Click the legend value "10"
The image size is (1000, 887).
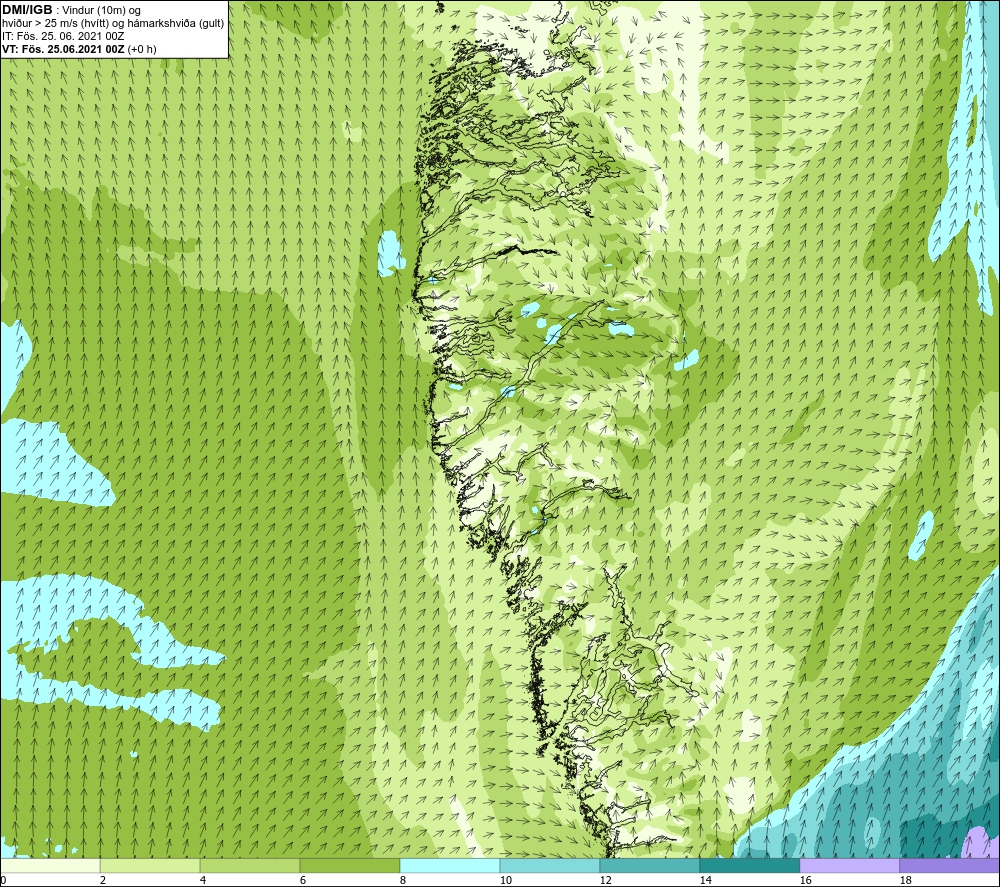(506, 881)
